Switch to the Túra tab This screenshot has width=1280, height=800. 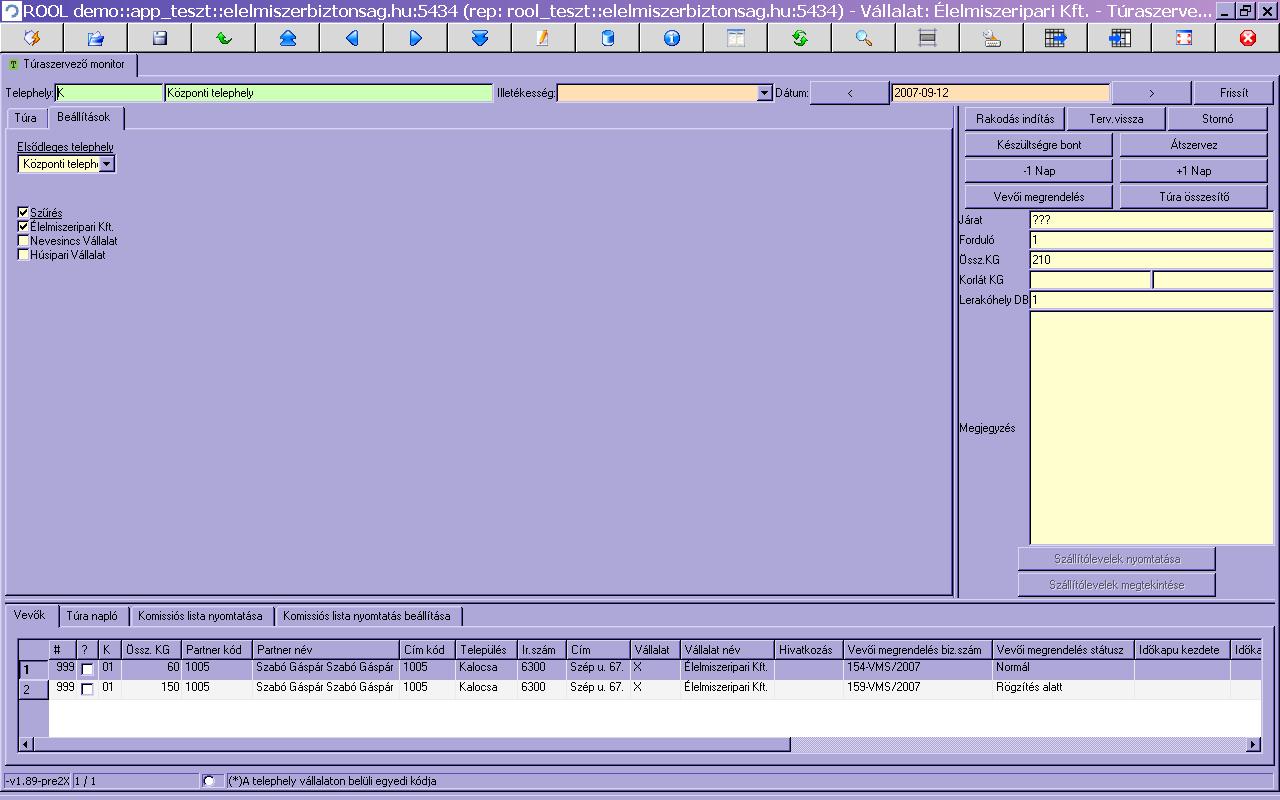pyautogui.click(x=25, y=118)
